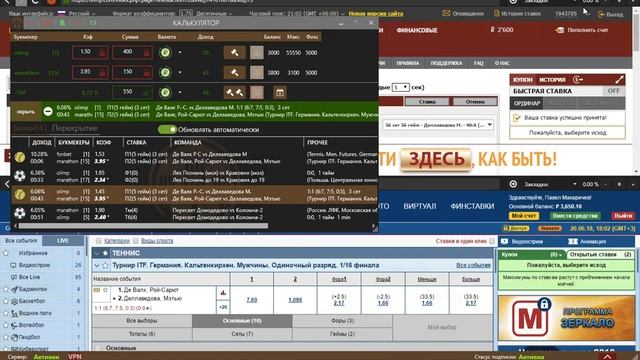
Task: Select Перекрытие tab in calculator
Action: tap(75, 128)
